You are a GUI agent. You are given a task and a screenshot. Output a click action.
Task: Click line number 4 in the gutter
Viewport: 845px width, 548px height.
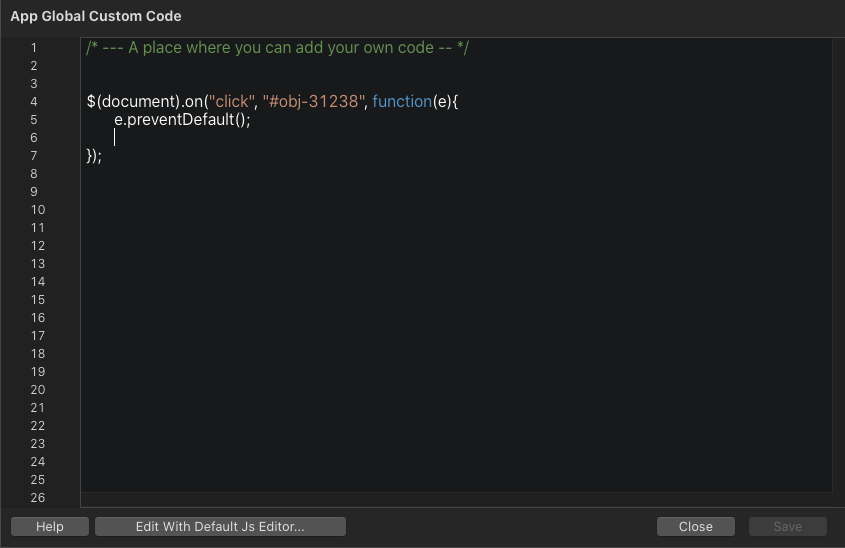coord(34,102)
